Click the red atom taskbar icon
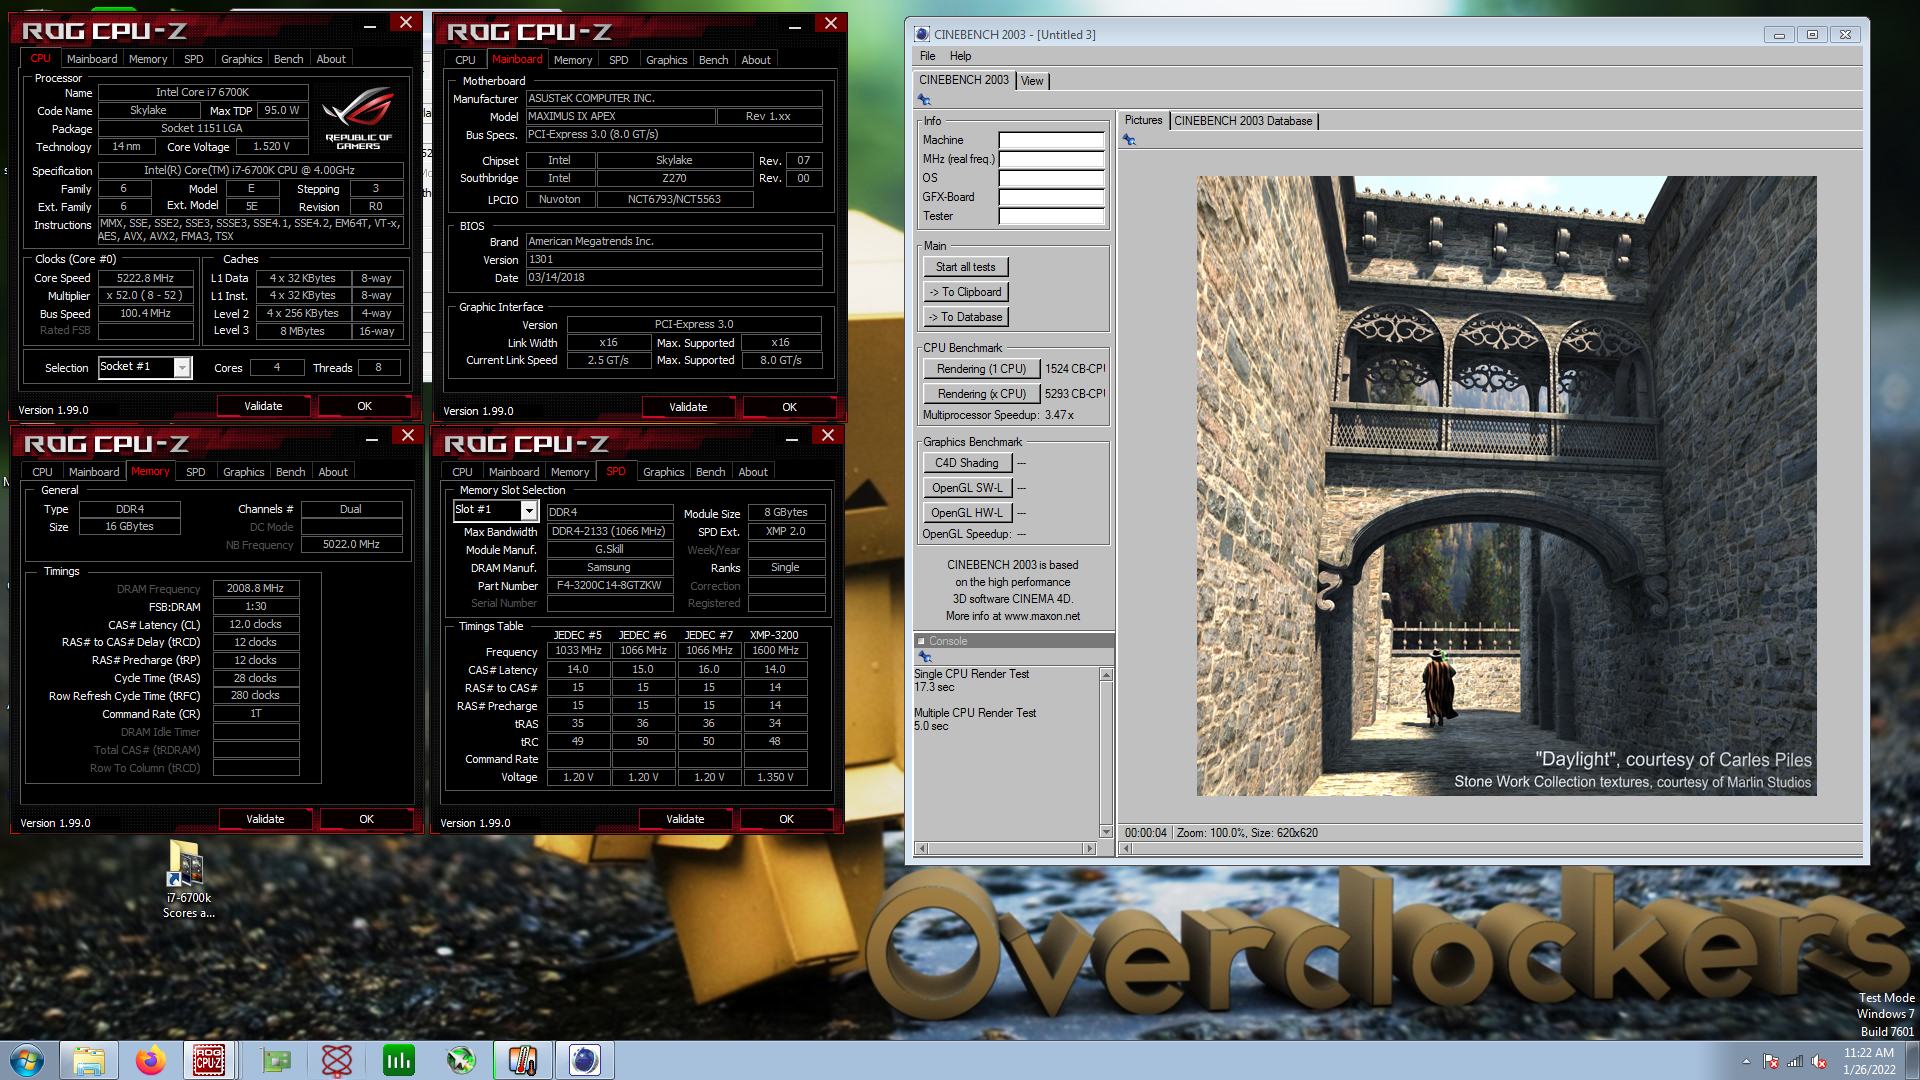This screenshot has height=1080, width=1920. tap(337, 1060)
